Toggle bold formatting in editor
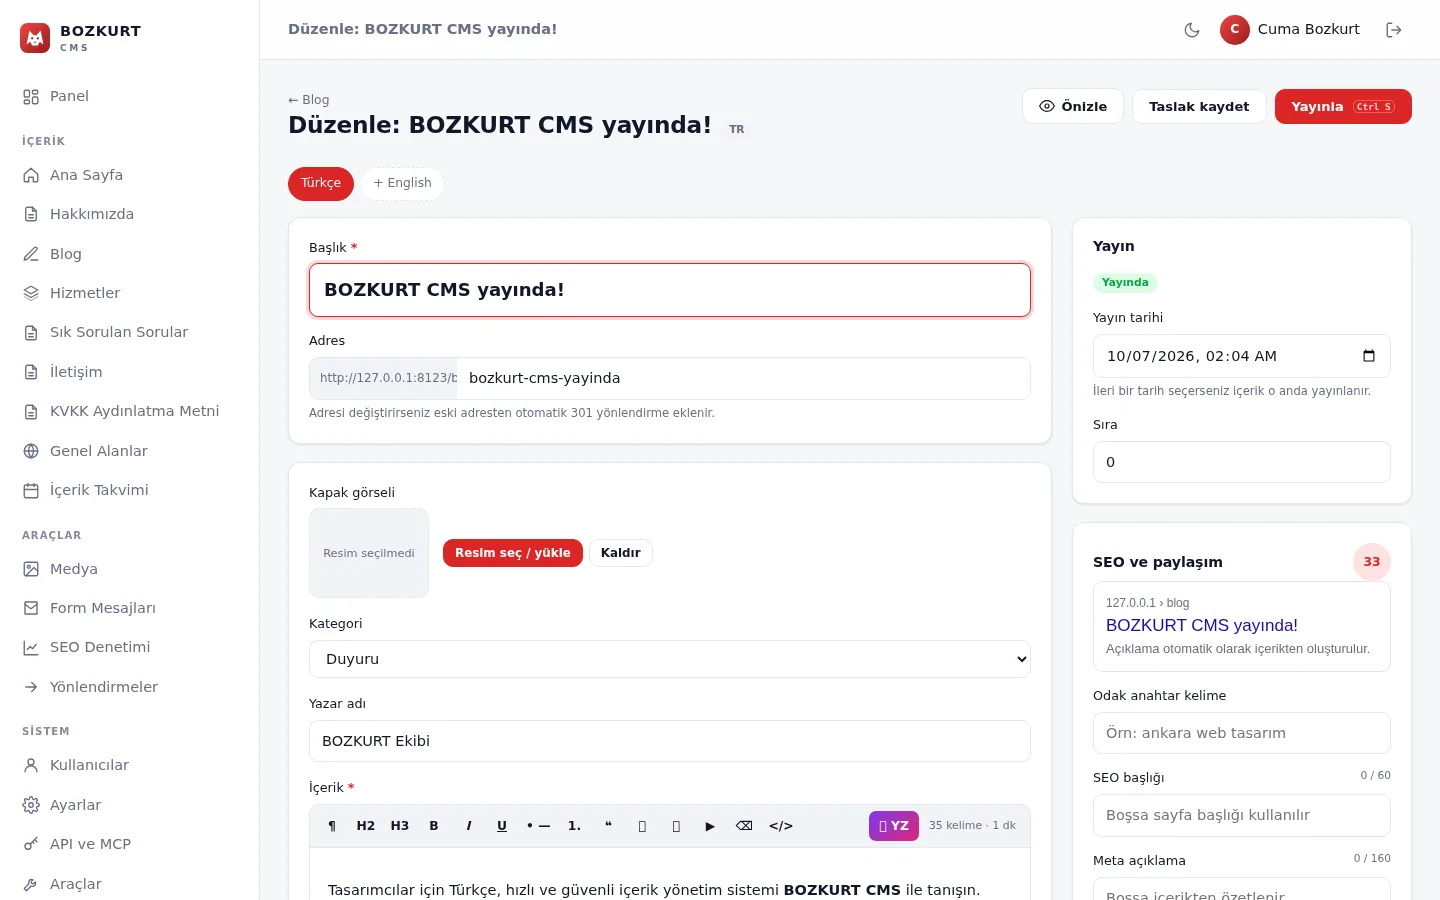The image size is (1440, 900). coord(434,826)
